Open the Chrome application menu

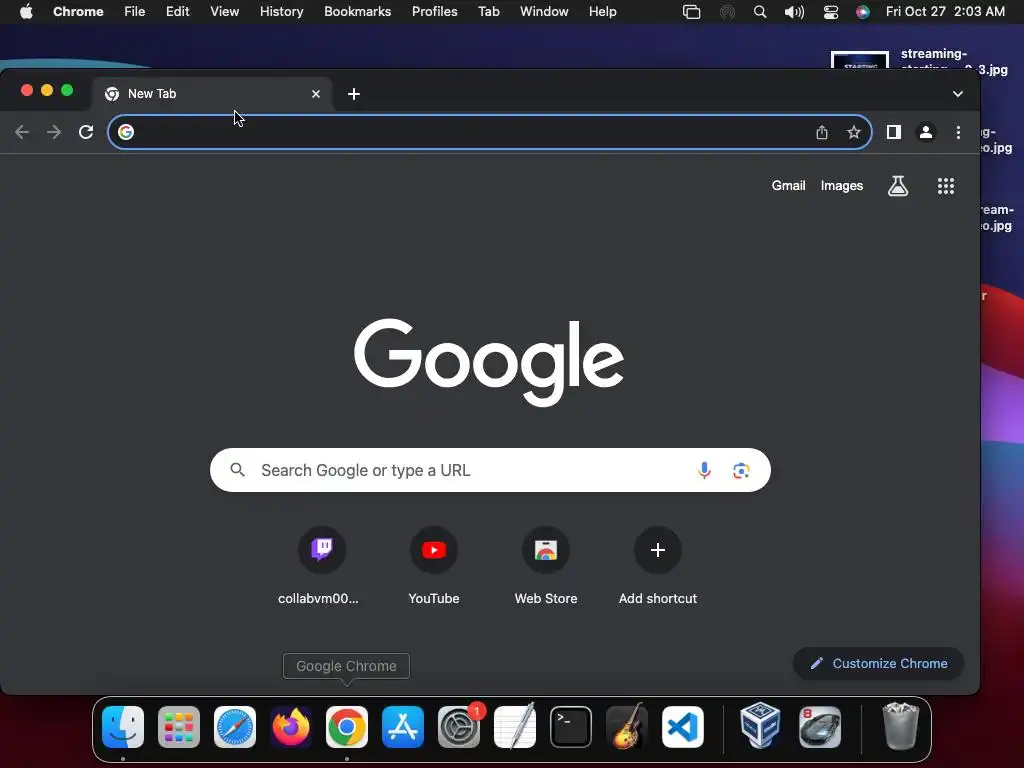point(78,12)
